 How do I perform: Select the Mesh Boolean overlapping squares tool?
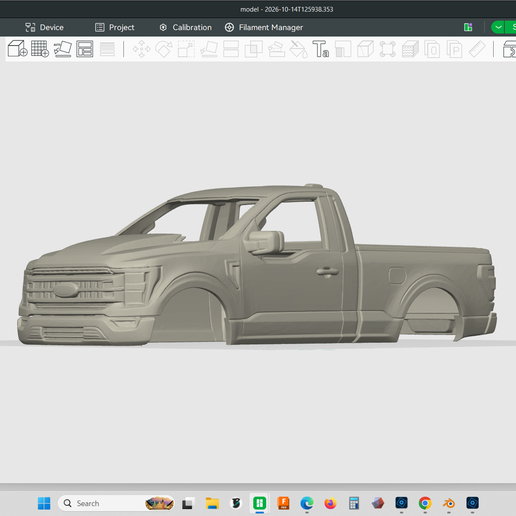[254, 49]
